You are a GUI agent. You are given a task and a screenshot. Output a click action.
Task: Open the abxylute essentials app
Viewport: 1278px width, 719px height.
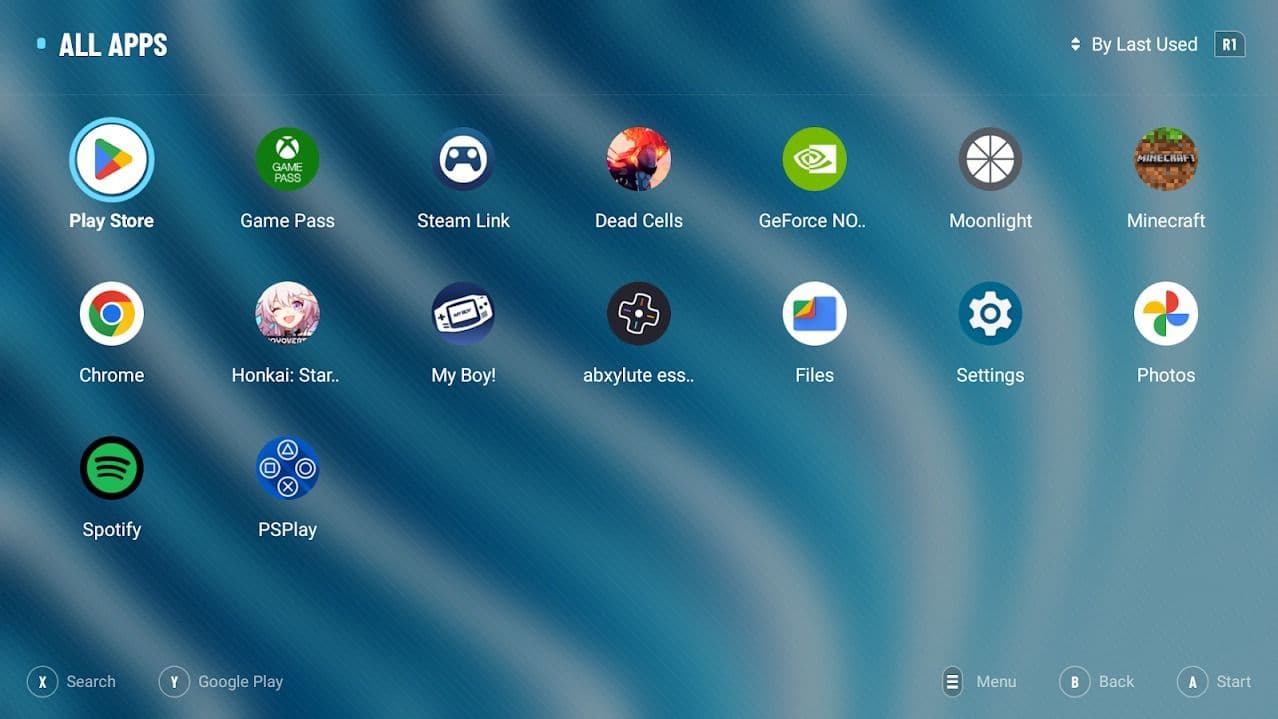coord(639,314)
